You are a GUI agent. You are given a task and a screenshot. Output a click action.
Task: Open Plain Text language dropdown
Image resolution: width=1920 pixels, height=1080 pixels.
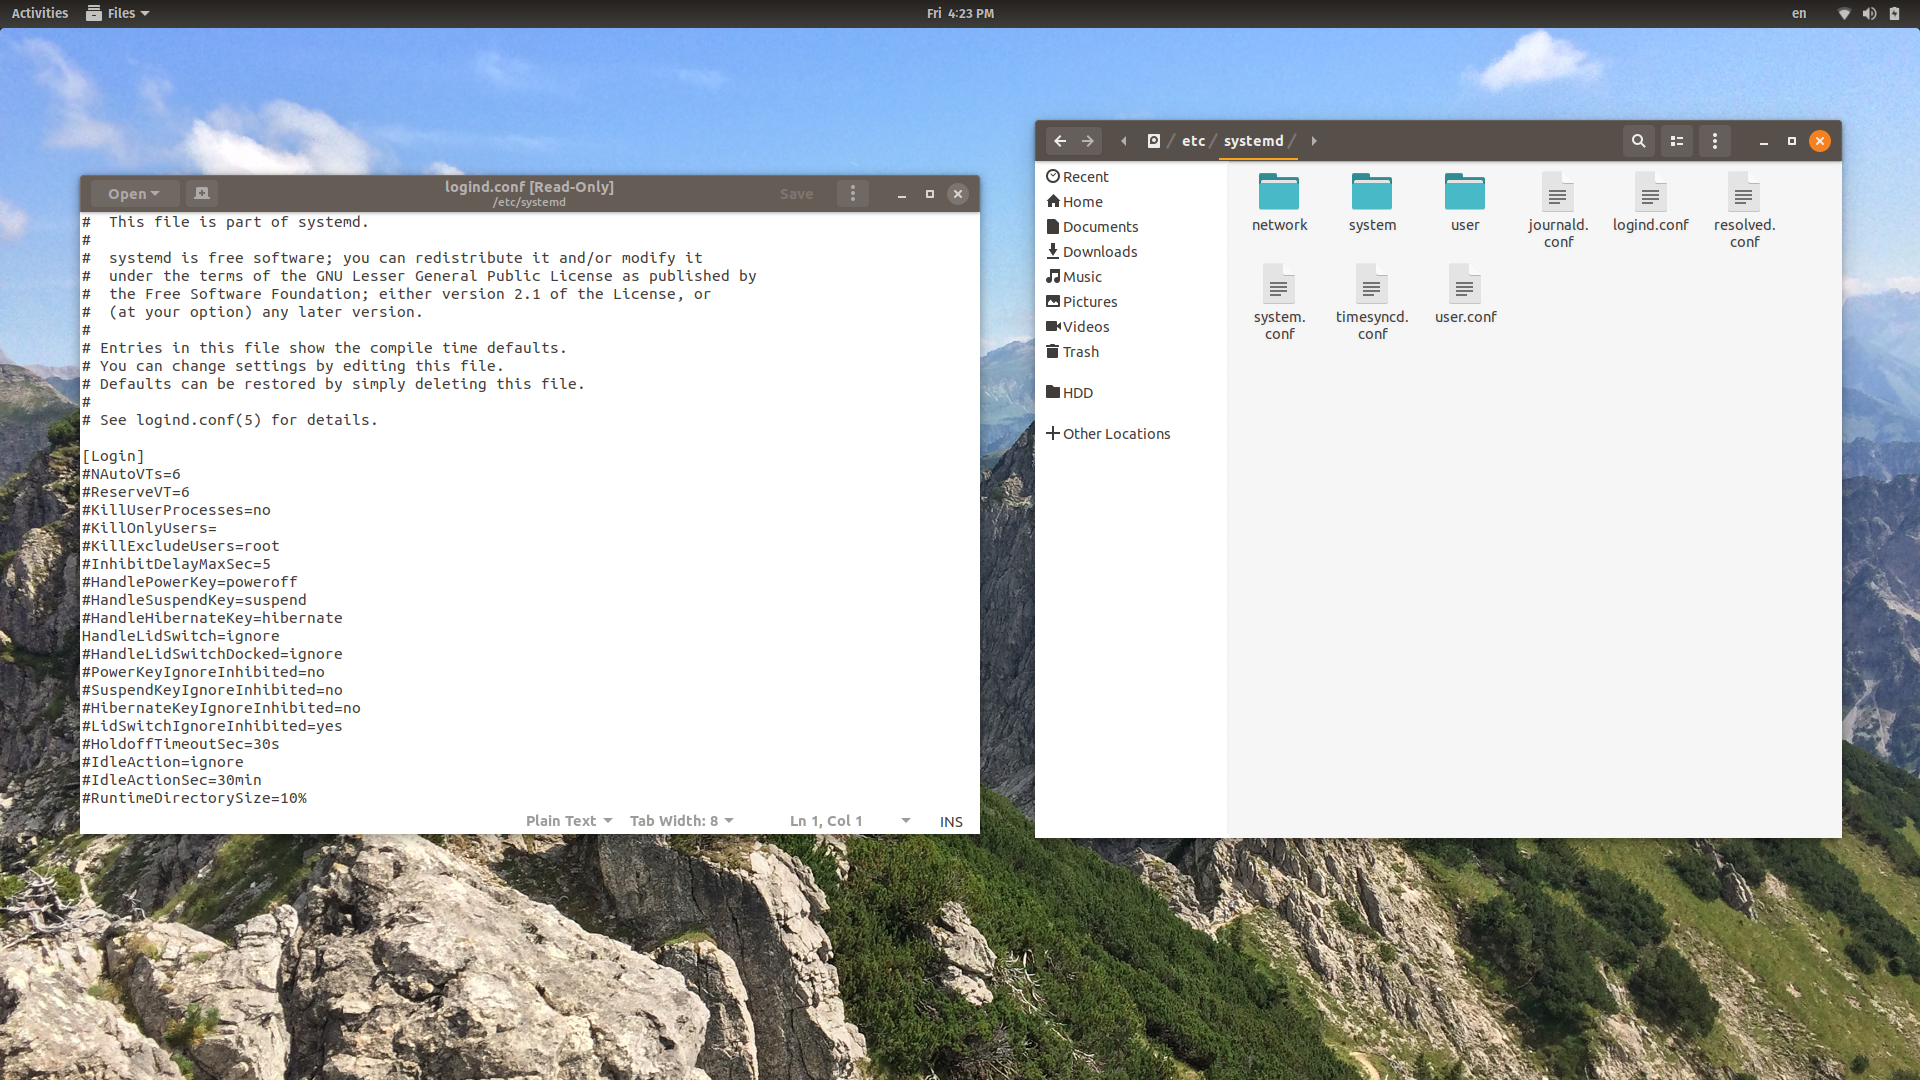pos(569,821)
